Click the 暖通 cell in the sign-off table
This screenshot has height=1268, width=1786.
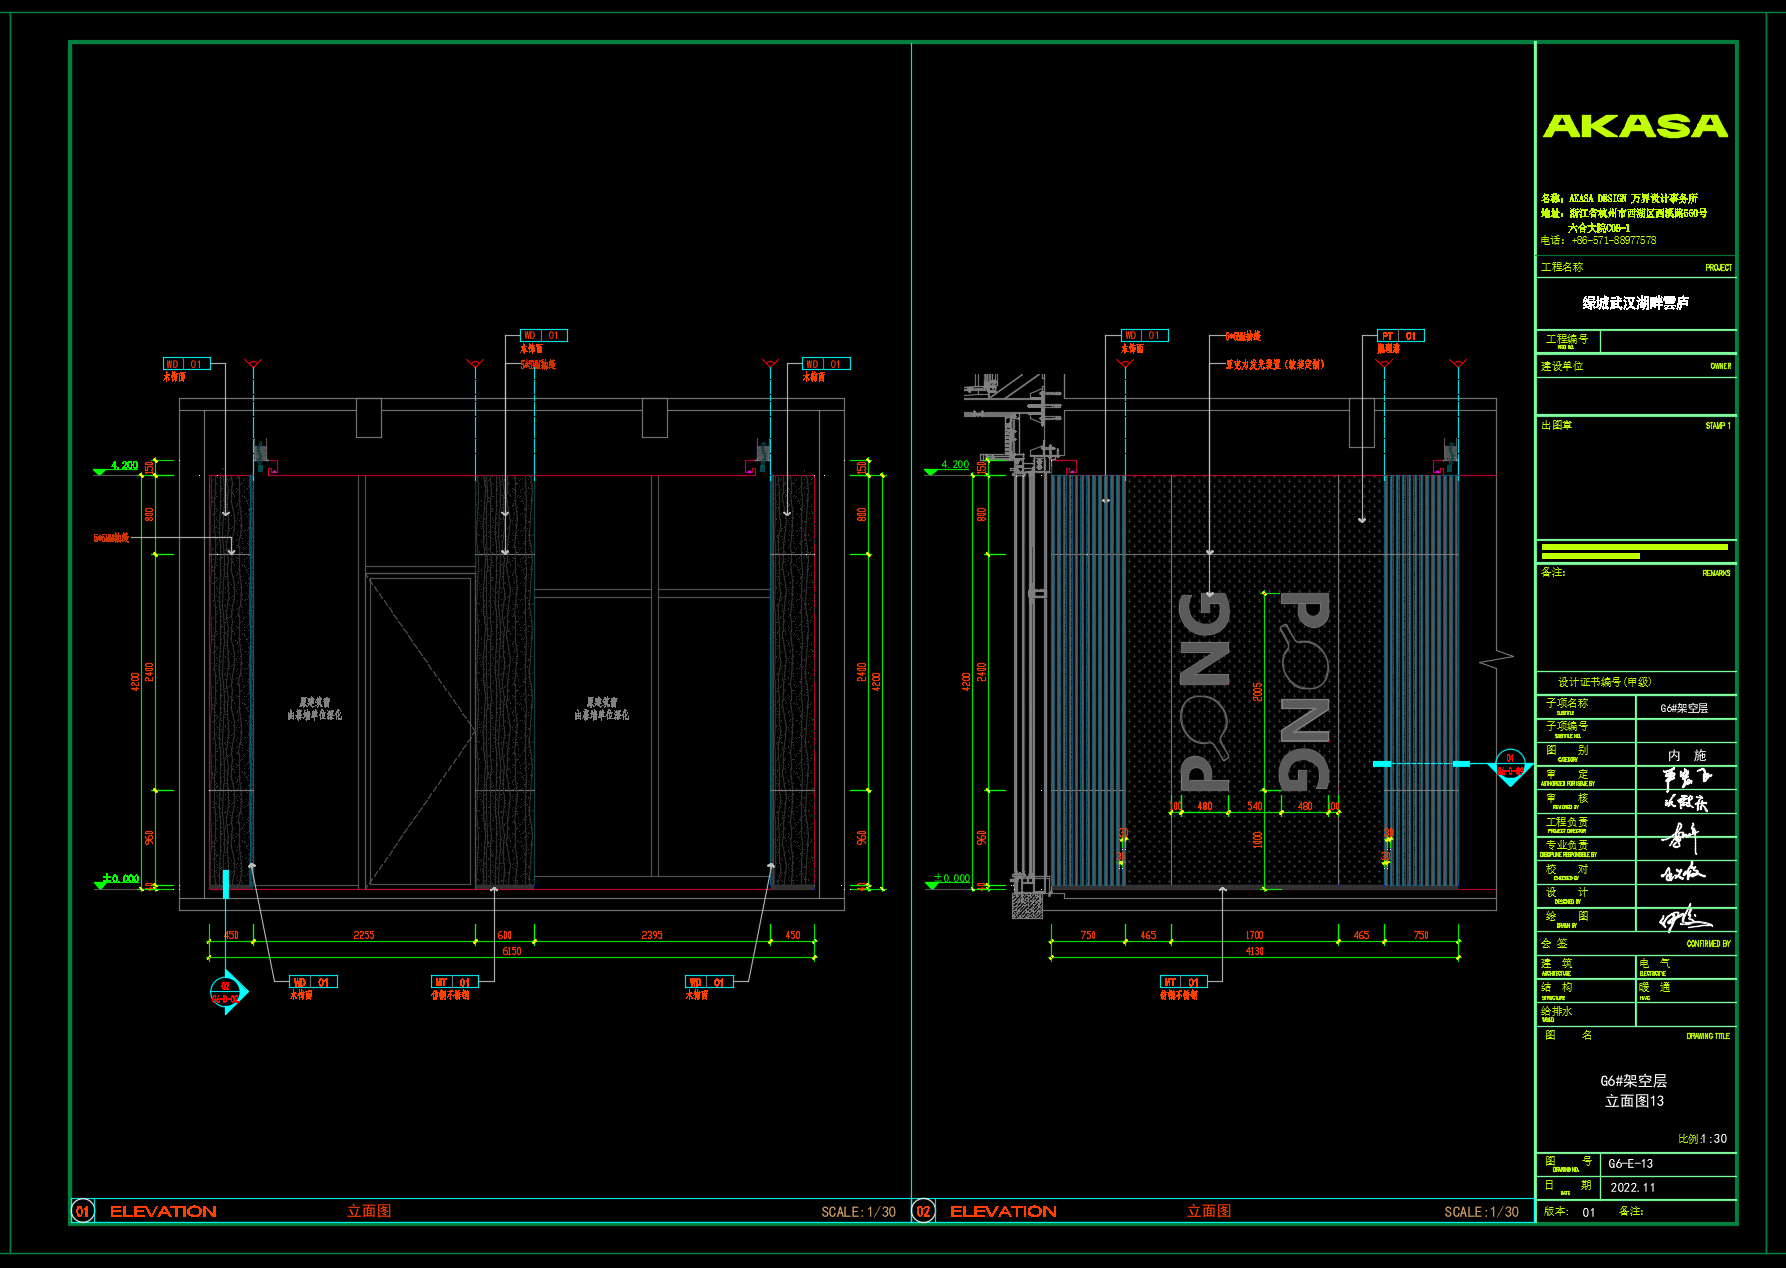[x=1686, y=990]
